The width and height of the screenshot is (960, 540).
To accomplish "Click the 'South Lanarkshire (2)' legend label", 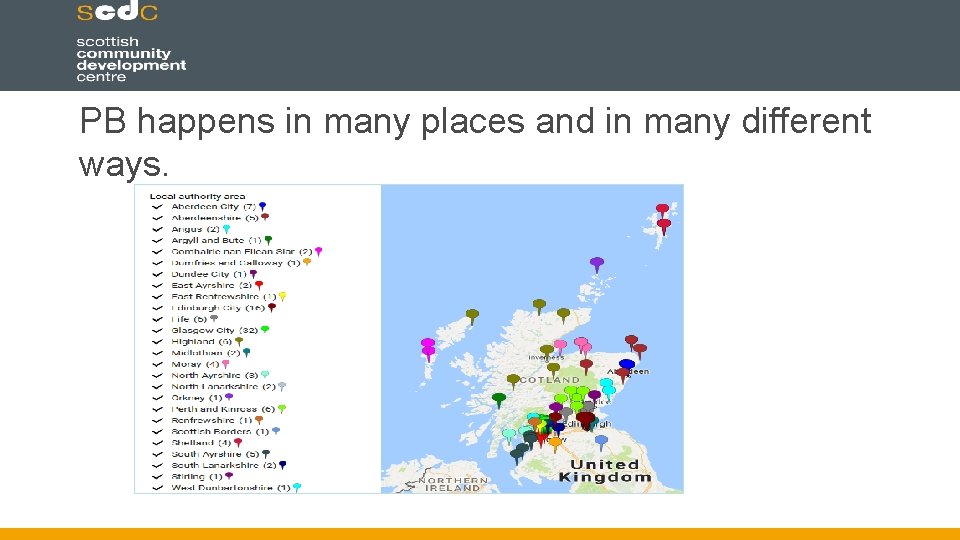I will pyautogui.click(x=223, y=465).
